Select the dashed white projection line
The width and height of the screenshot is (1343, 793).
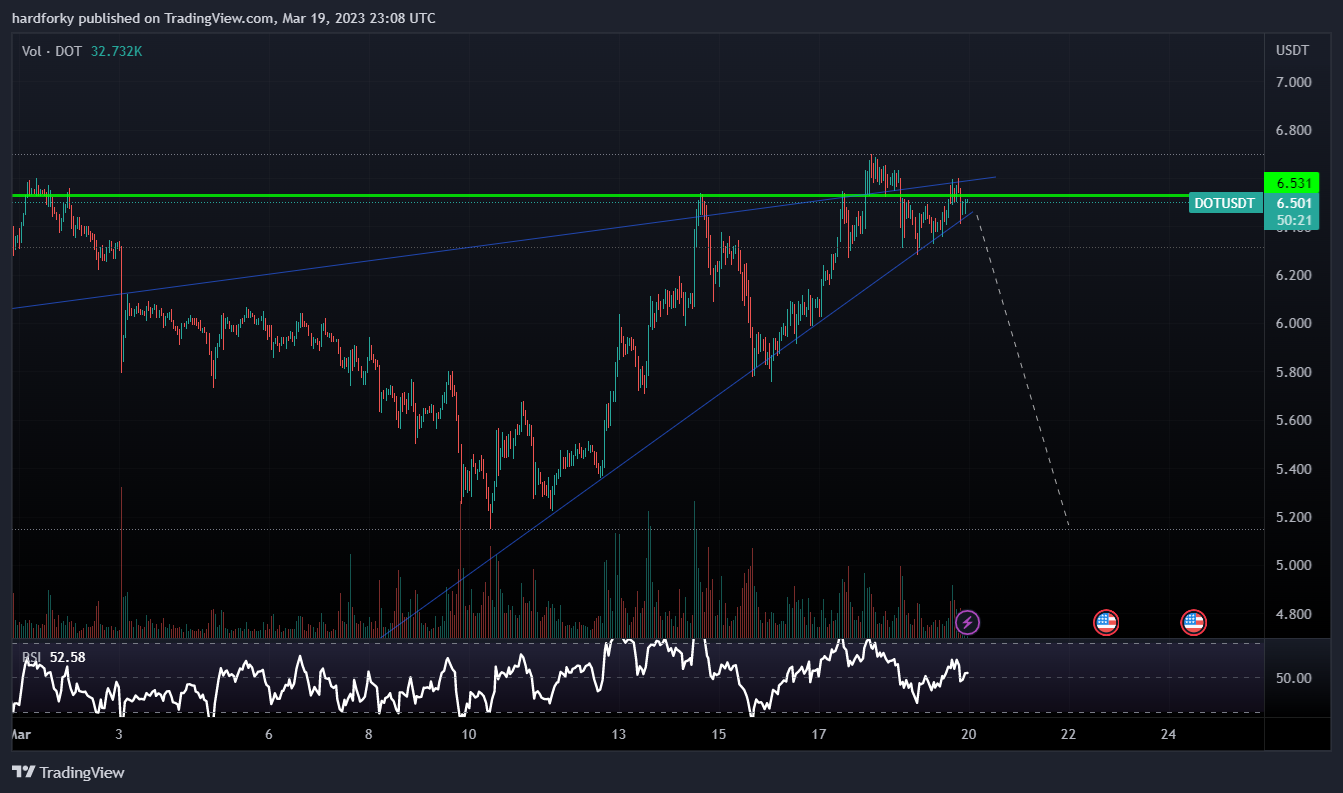(x=1023, y=370)
